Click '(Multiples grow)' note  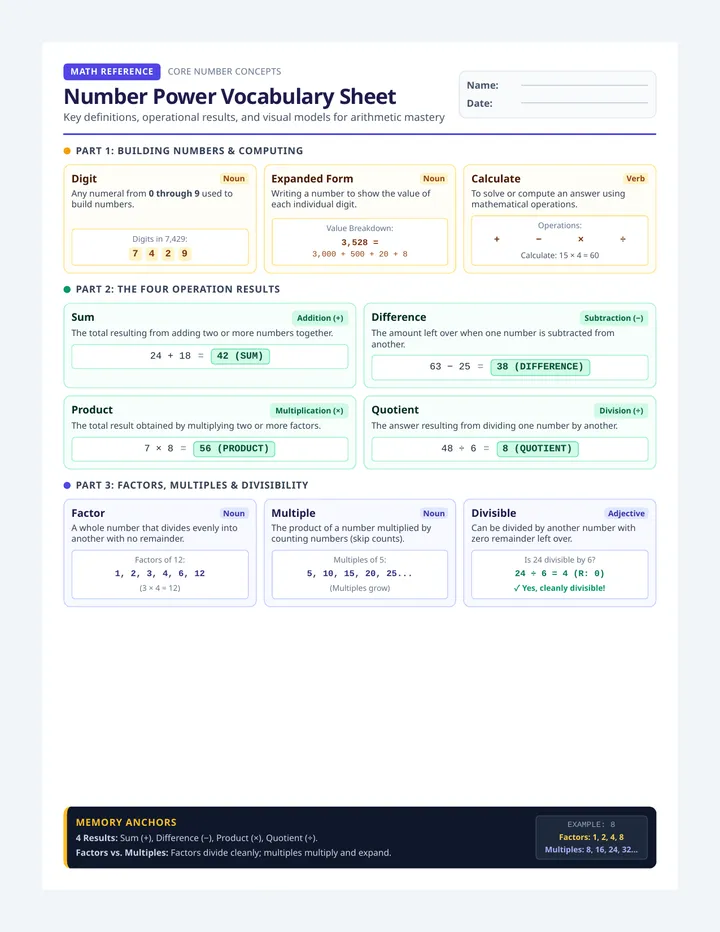coord(360,588)
